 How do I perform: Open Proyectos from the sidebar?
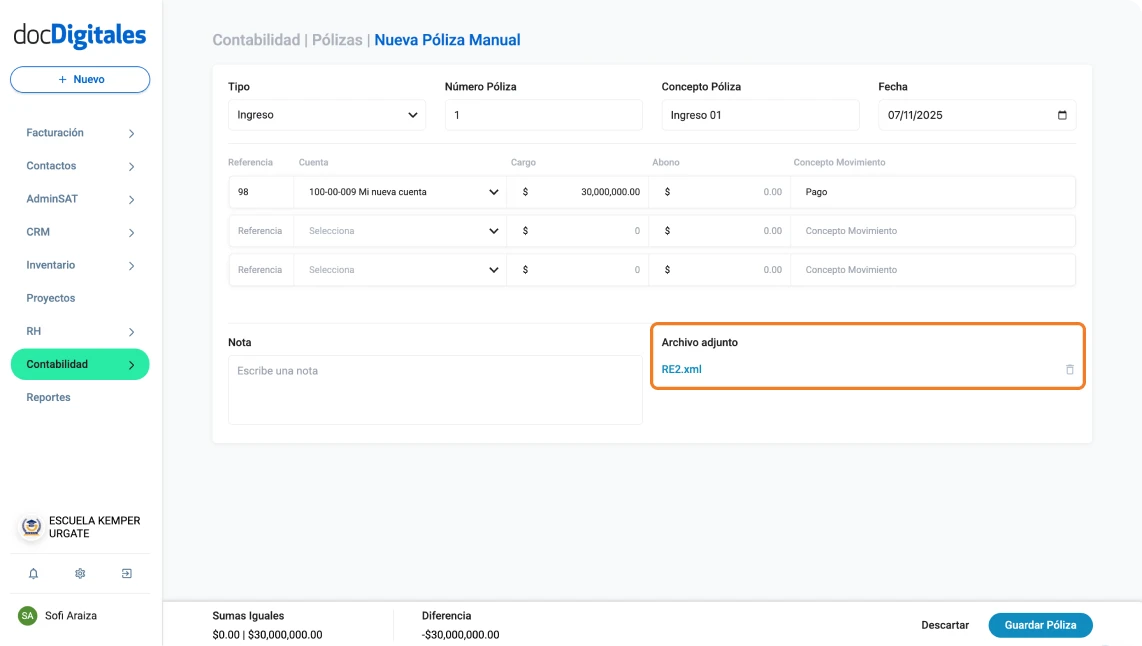pyautogui.click(x=51, y=298)
